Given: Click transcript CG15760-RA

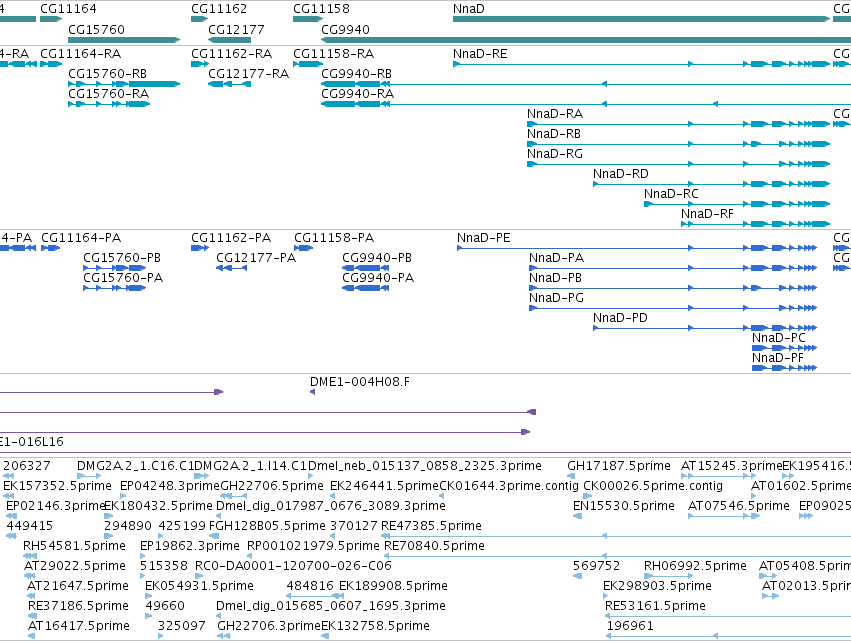Looking at the screenshot, I should (109, 104).
